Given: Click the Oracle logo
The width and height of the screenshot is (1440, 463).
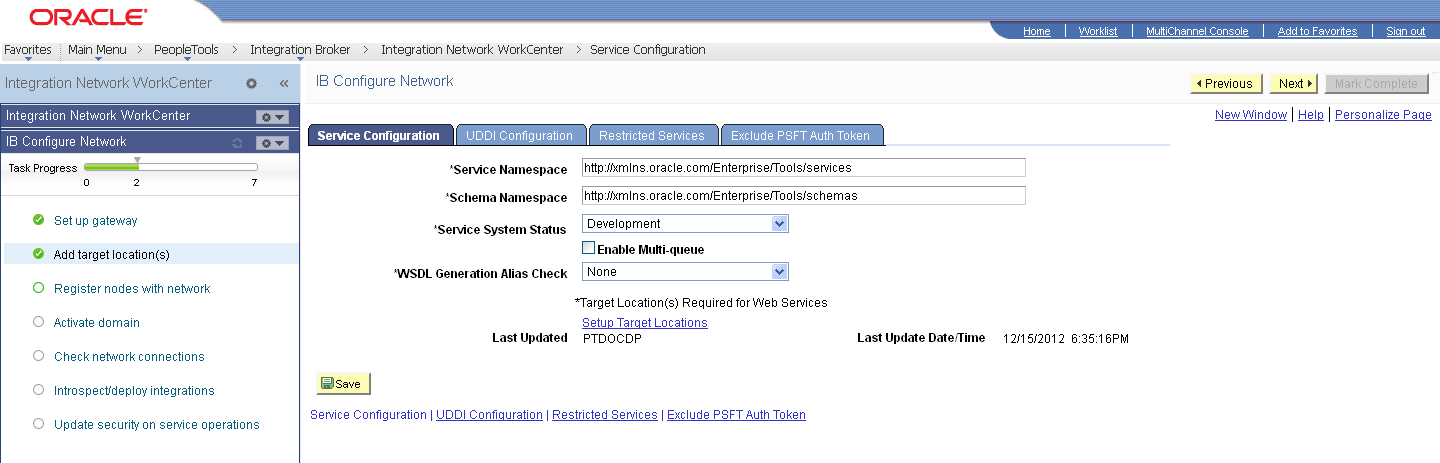Looking at the screenshot, I should pyautogui.click(x=89, y=17).
